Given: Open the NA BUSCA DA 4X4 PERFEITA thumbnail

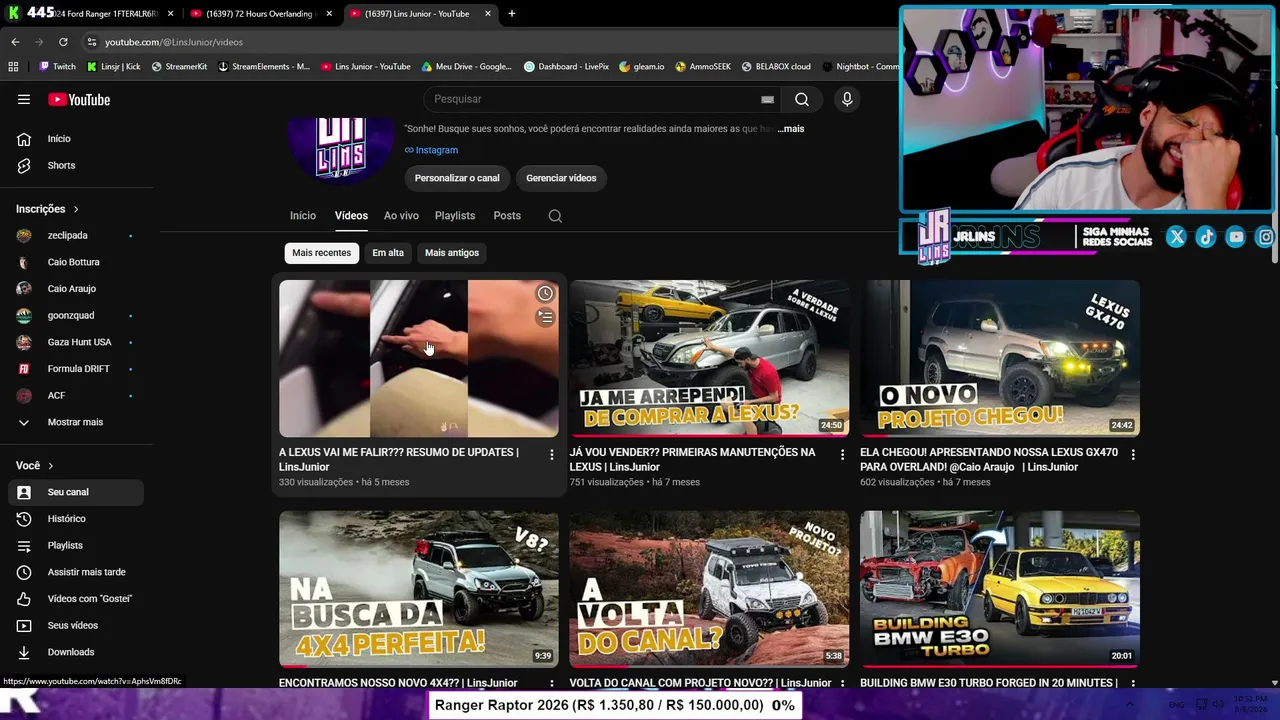Looking at the screenshot, I should point(419,588).
